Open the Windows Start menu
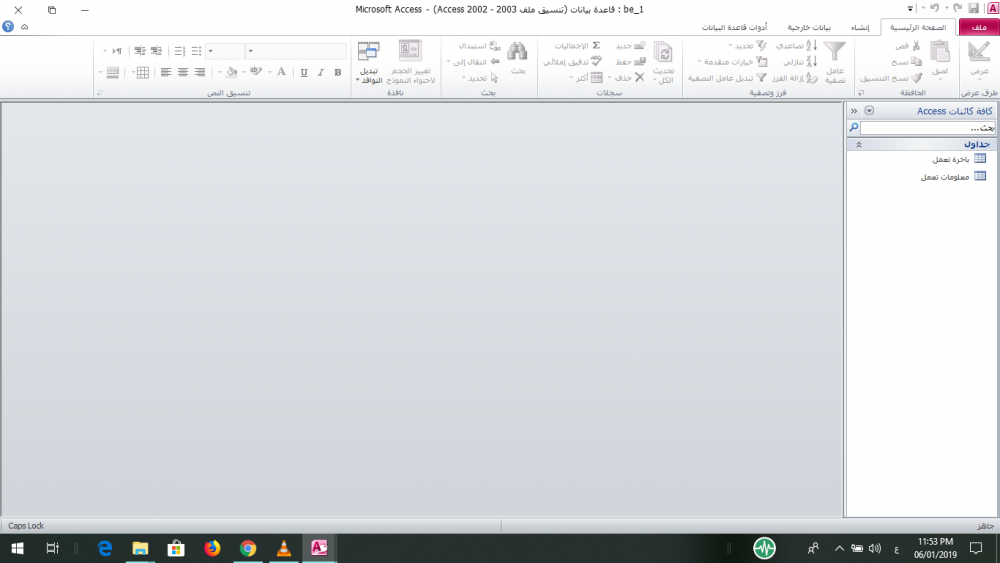Viewport: 1000px width, 563px height. 17,548
